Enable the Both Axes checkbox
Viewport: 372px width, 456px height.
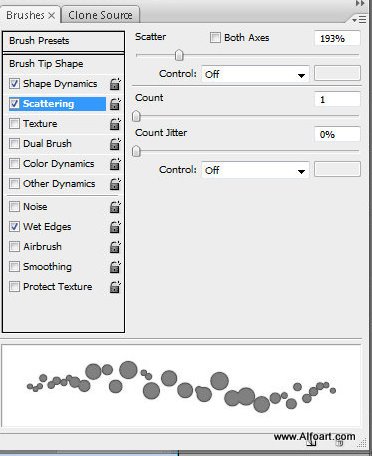coord(215,37)
